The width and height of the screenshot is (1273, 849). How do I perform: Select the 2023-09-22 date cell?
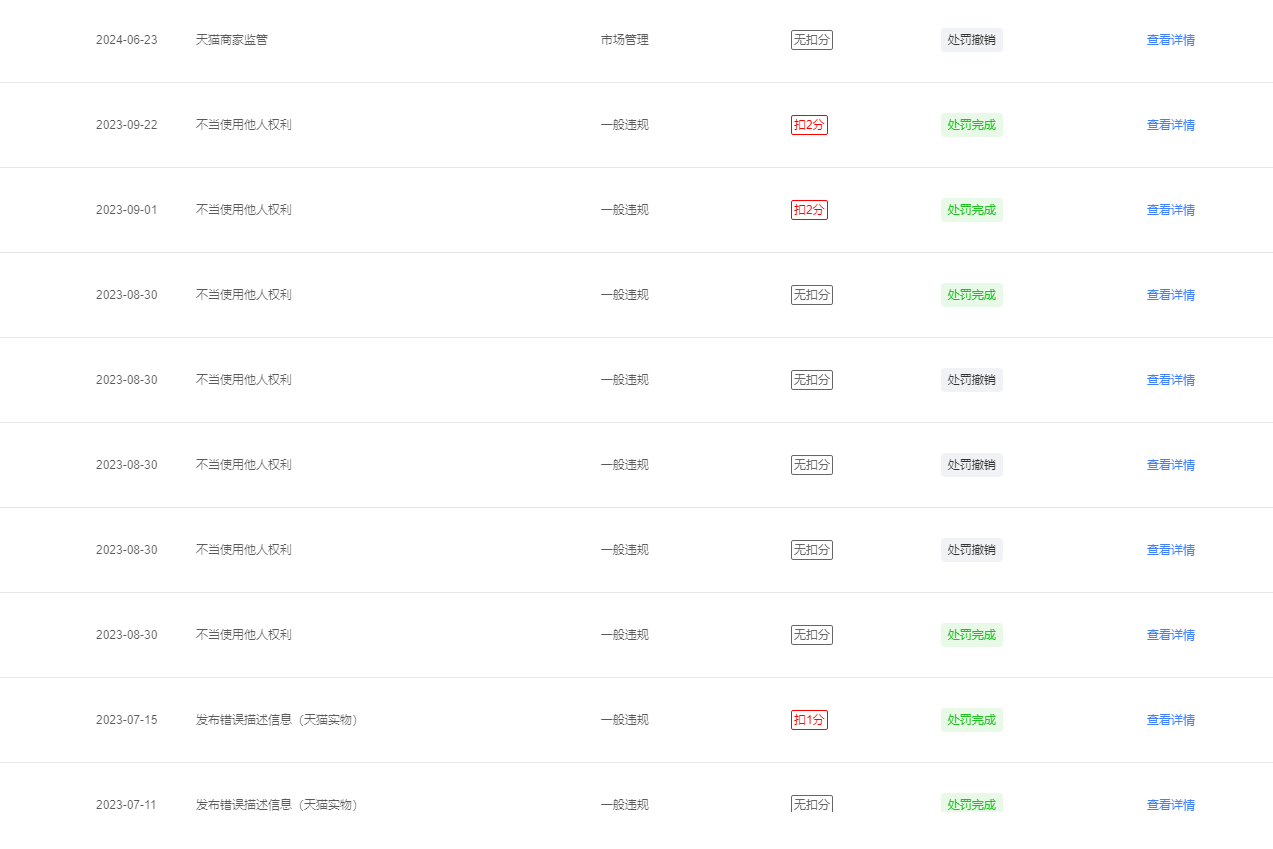point(126,125)
